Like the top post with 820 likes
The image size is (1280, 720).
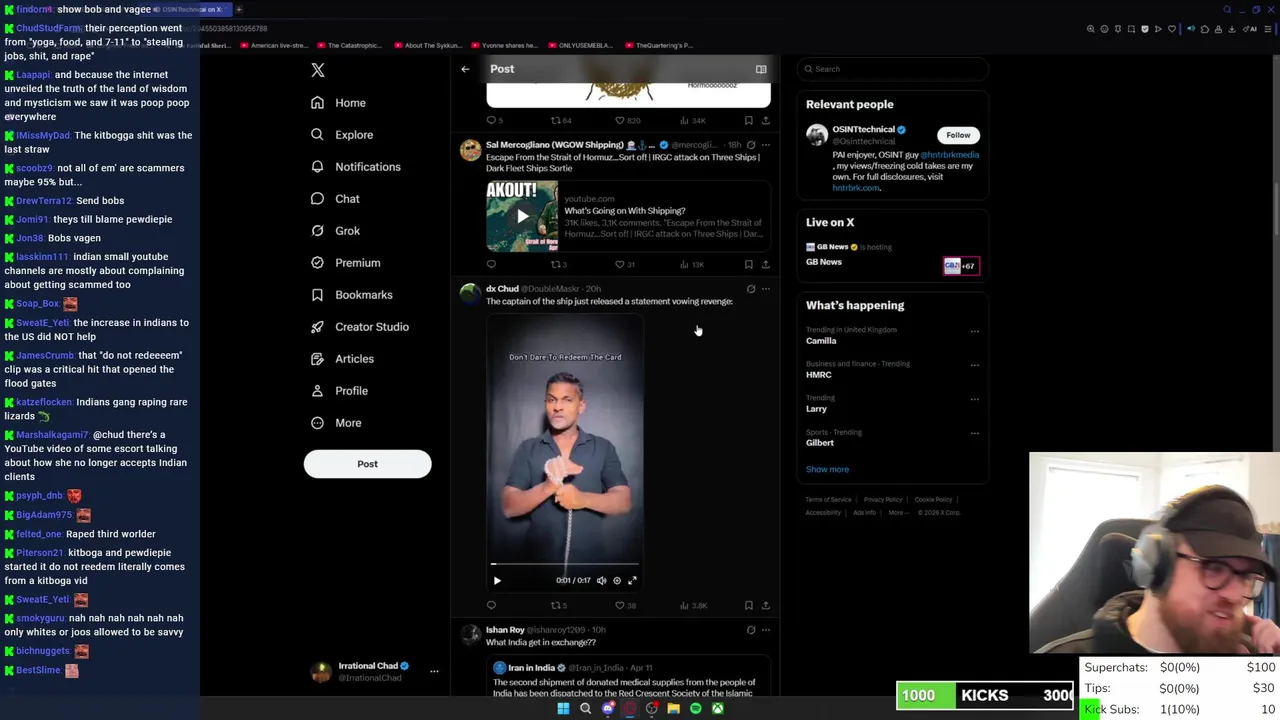click(627, 120)
